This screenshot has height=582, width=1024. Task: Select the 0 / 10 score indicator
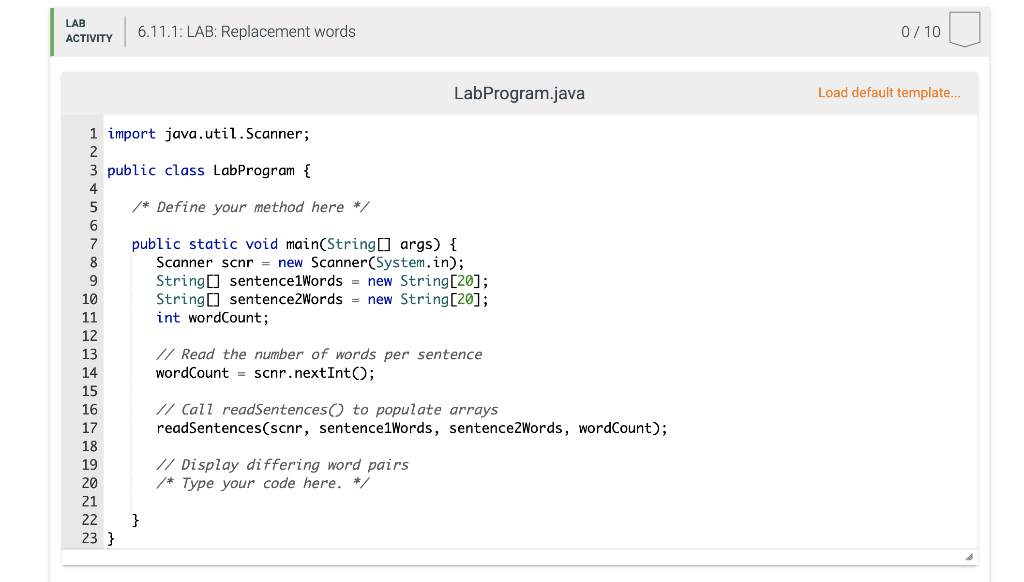click(x=921, y=31)
